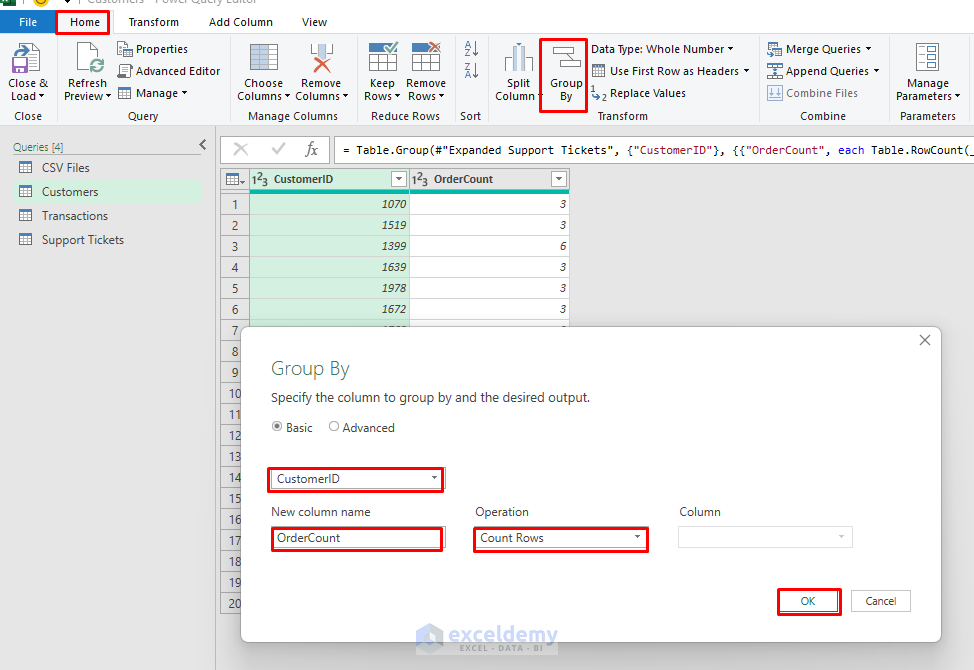Switch to the Add Column tab
The height and width of the screenshot is (670, 974).
(240, 22)
